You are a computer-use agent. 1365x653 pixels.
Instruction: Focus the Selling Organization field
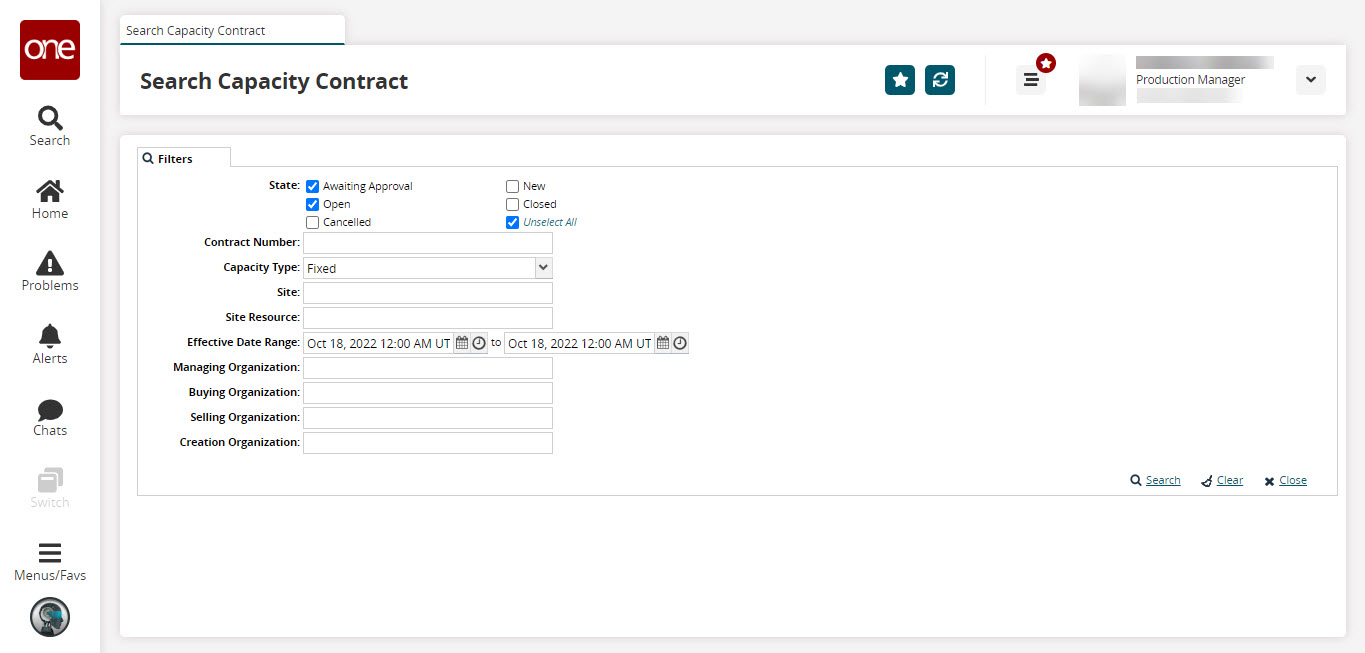pos(428,418)
